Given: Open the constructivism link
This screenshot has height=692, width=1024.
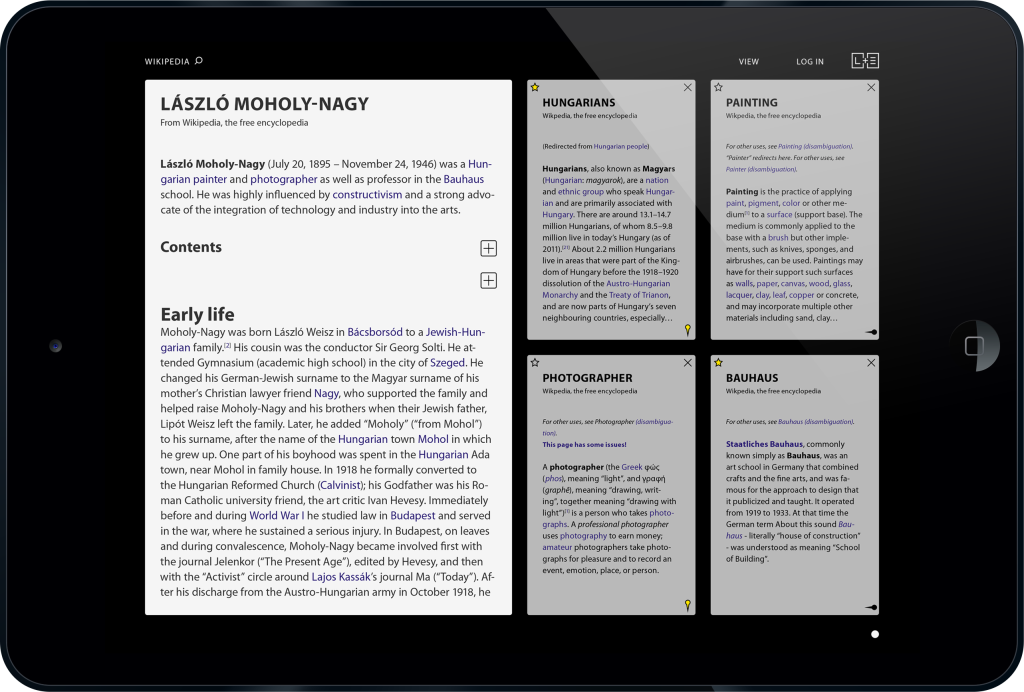Looking at the screenshot, I should click(367, 195).
